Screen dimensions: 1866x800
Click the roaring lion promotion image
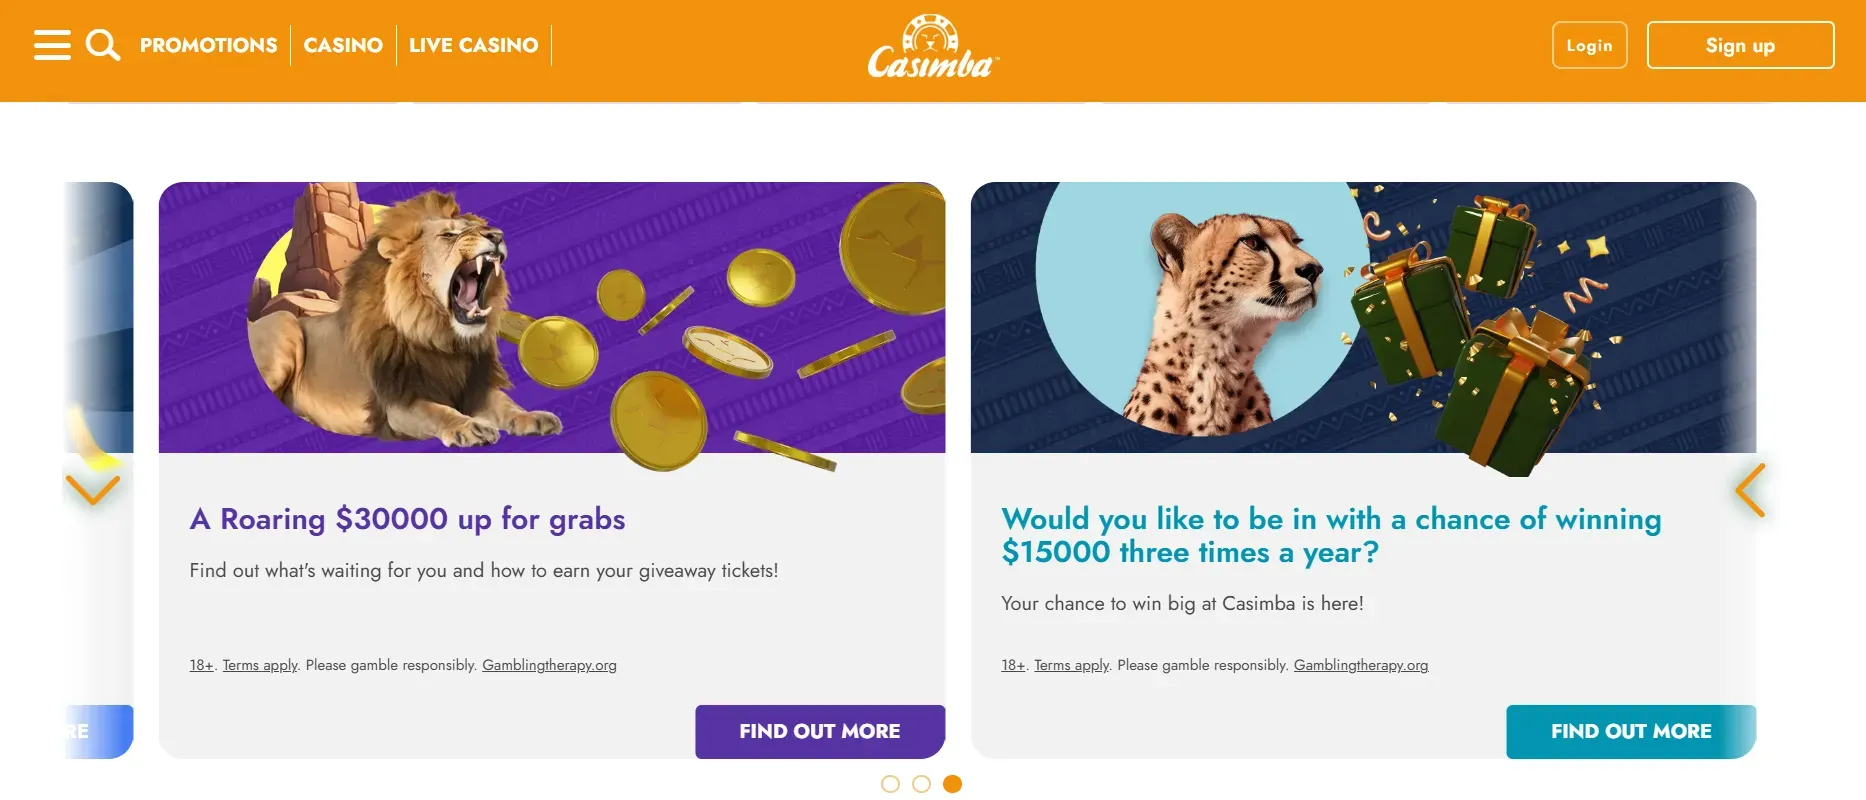(551, 318)
